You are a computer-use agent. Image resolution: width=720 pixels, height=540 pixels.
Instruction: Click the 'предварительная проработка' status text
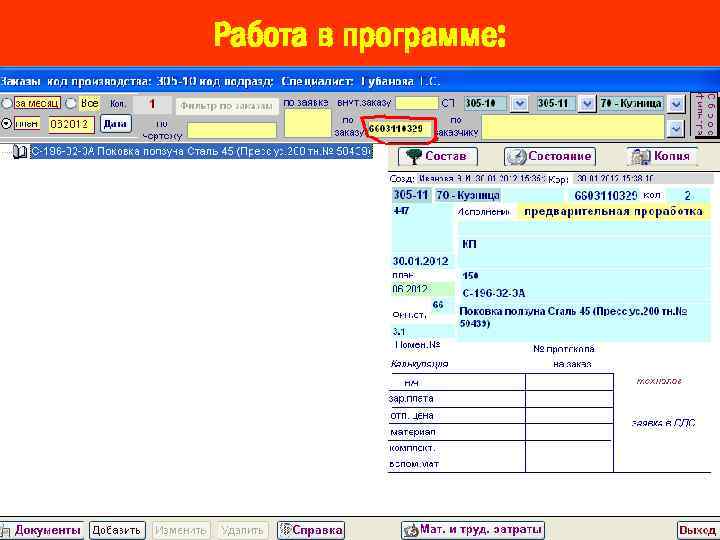click(x=613, y=212)
